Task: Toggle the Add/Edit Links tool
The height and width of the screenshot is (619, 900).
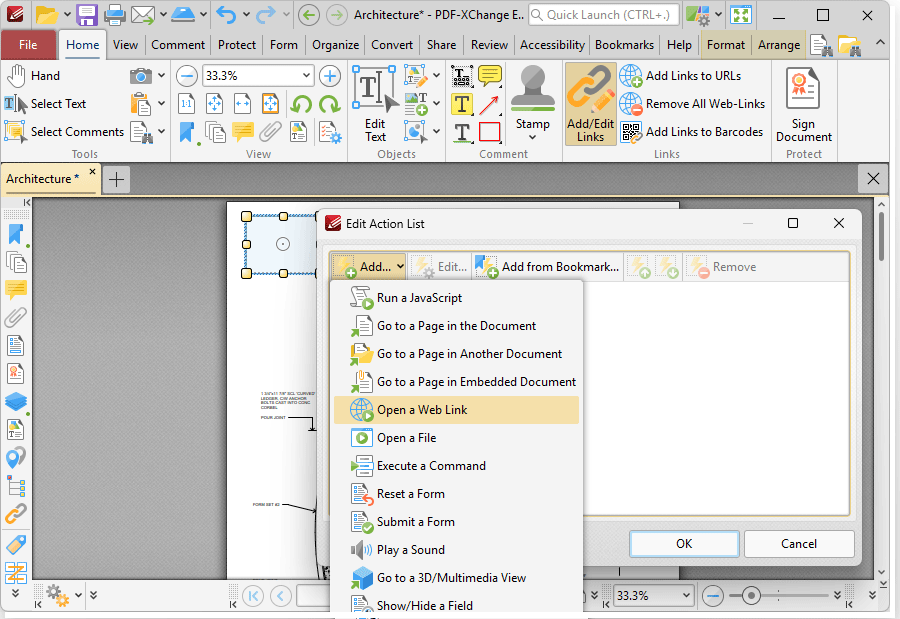Action: (591, 104)
